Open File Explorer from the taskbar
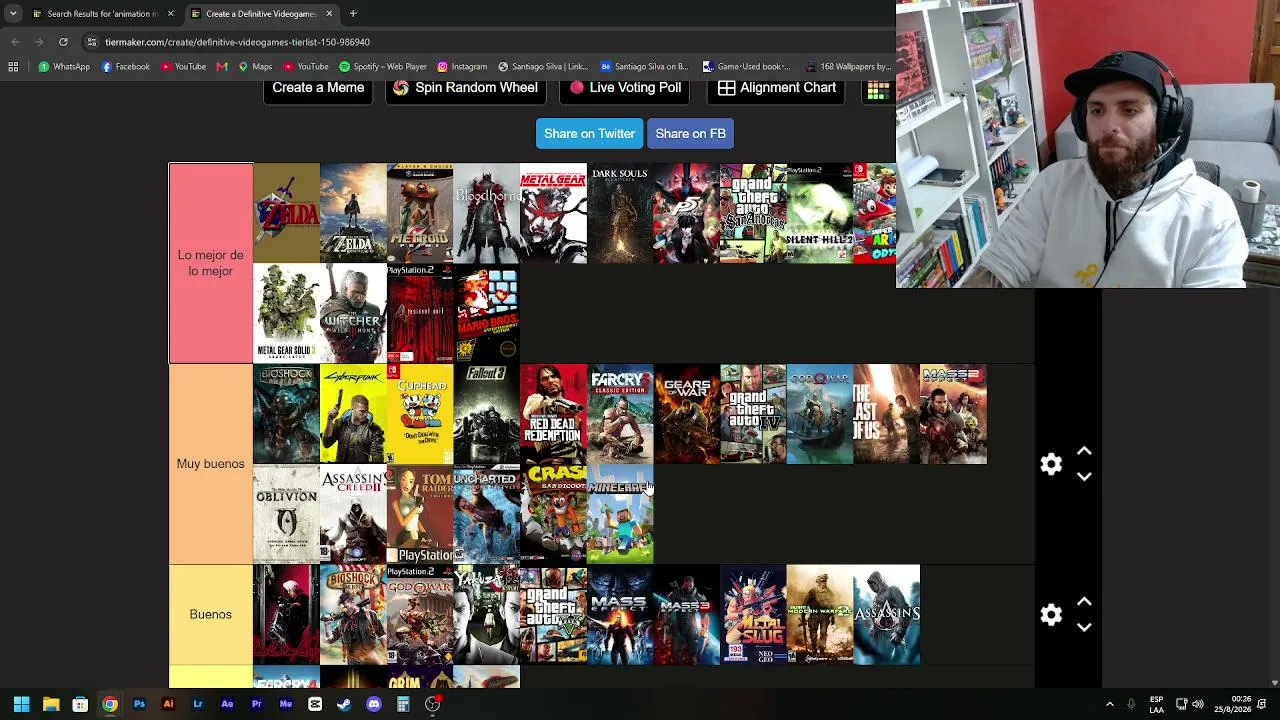The width and height of the screenshot is (1280, 720). (51, 705)
